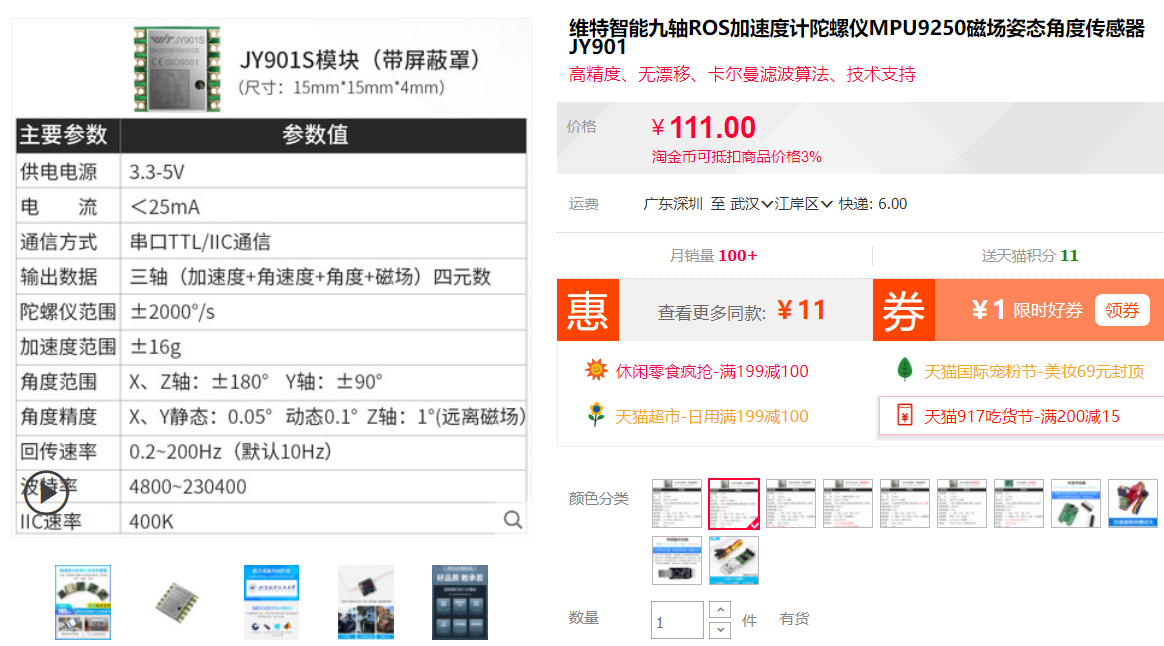View first gallery thumbnail with multiple modules

83,602
